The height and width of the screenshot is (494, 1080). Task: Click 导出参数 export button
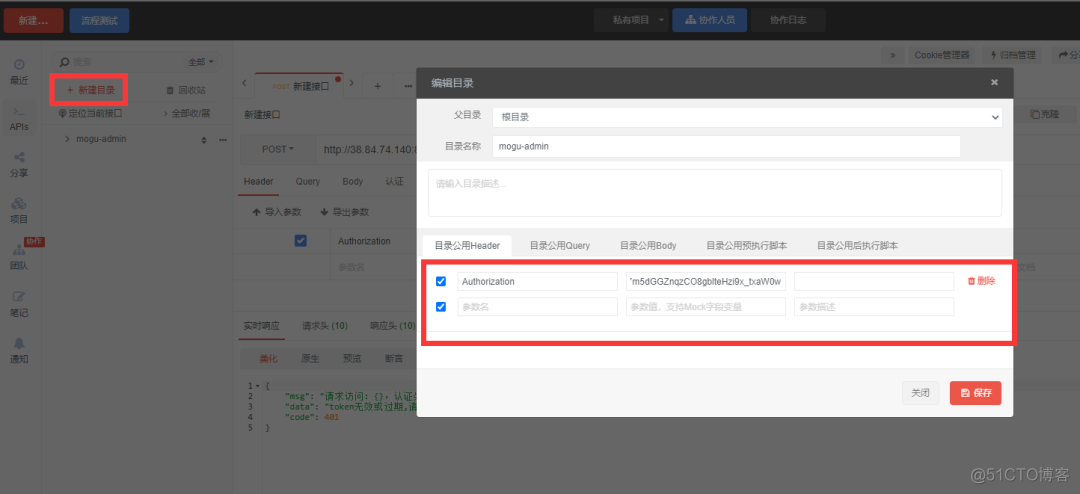344,212
